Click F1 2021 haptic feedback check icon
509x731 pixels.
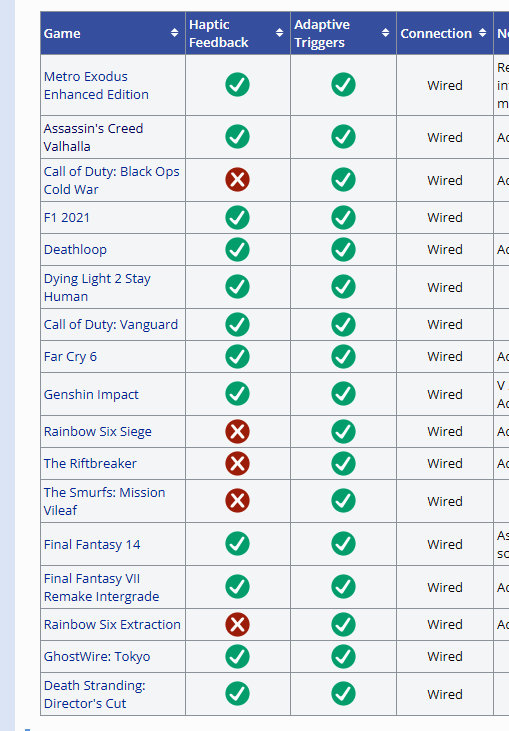click(237, 217)
